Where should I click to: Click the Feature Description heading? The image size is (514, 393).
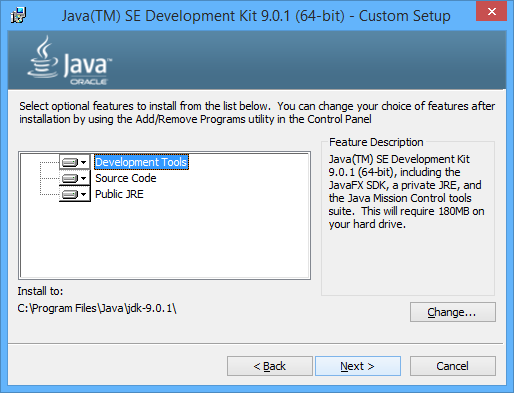point(376,142)
